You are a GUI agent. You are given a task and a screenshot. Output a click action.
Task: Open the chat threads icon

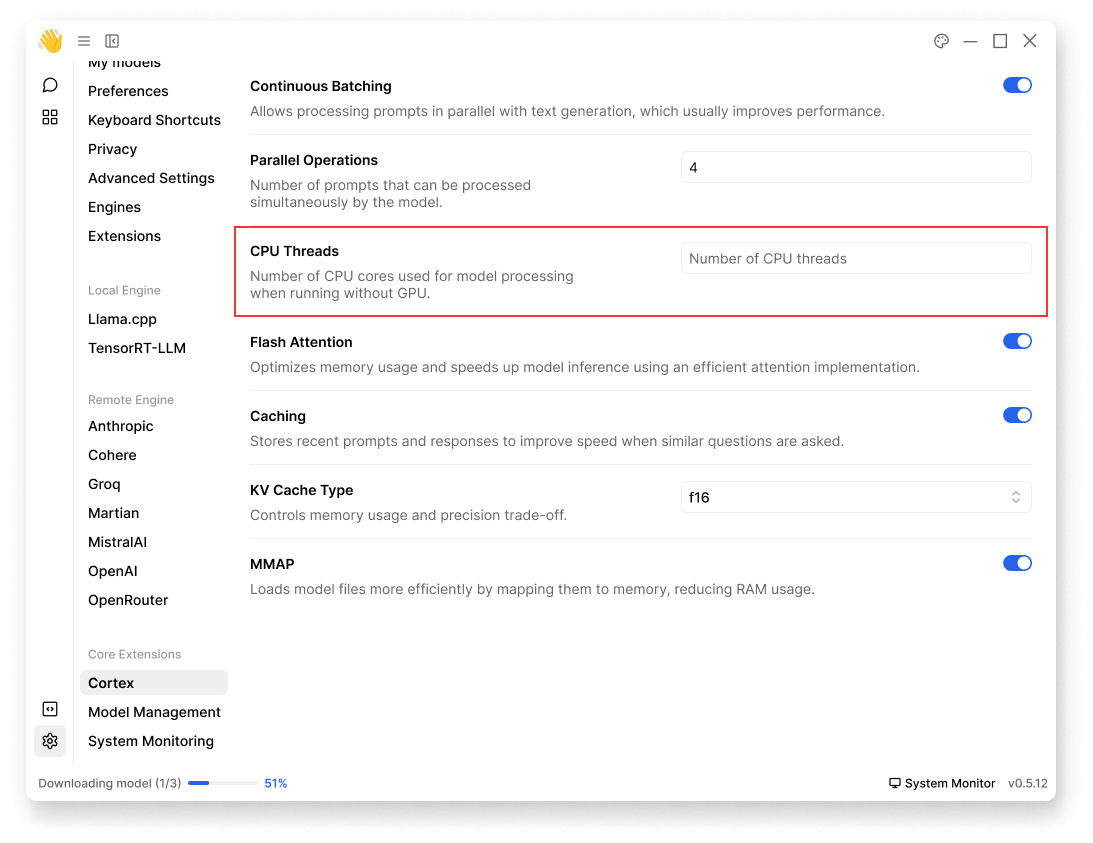pos(50,85)
